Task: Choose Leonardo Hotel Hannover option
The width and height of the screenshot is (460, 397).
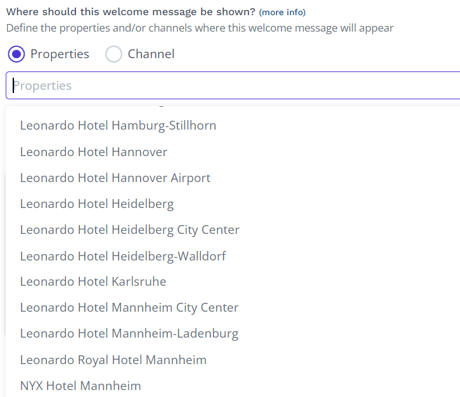Action: tap(233, 152)
